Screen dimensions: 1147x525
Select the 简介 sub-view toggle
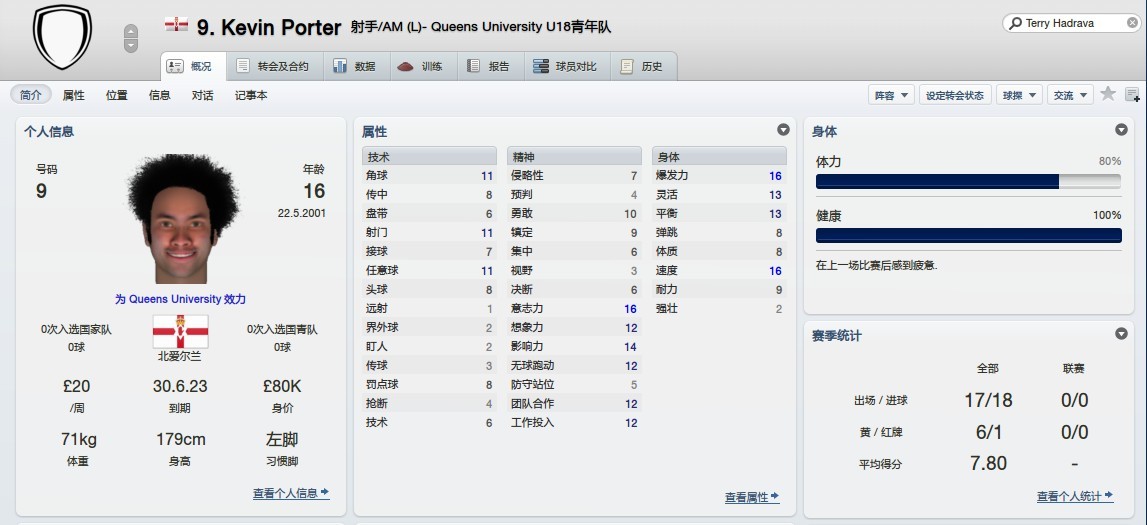pyautogui.click(x=31, y=95)
